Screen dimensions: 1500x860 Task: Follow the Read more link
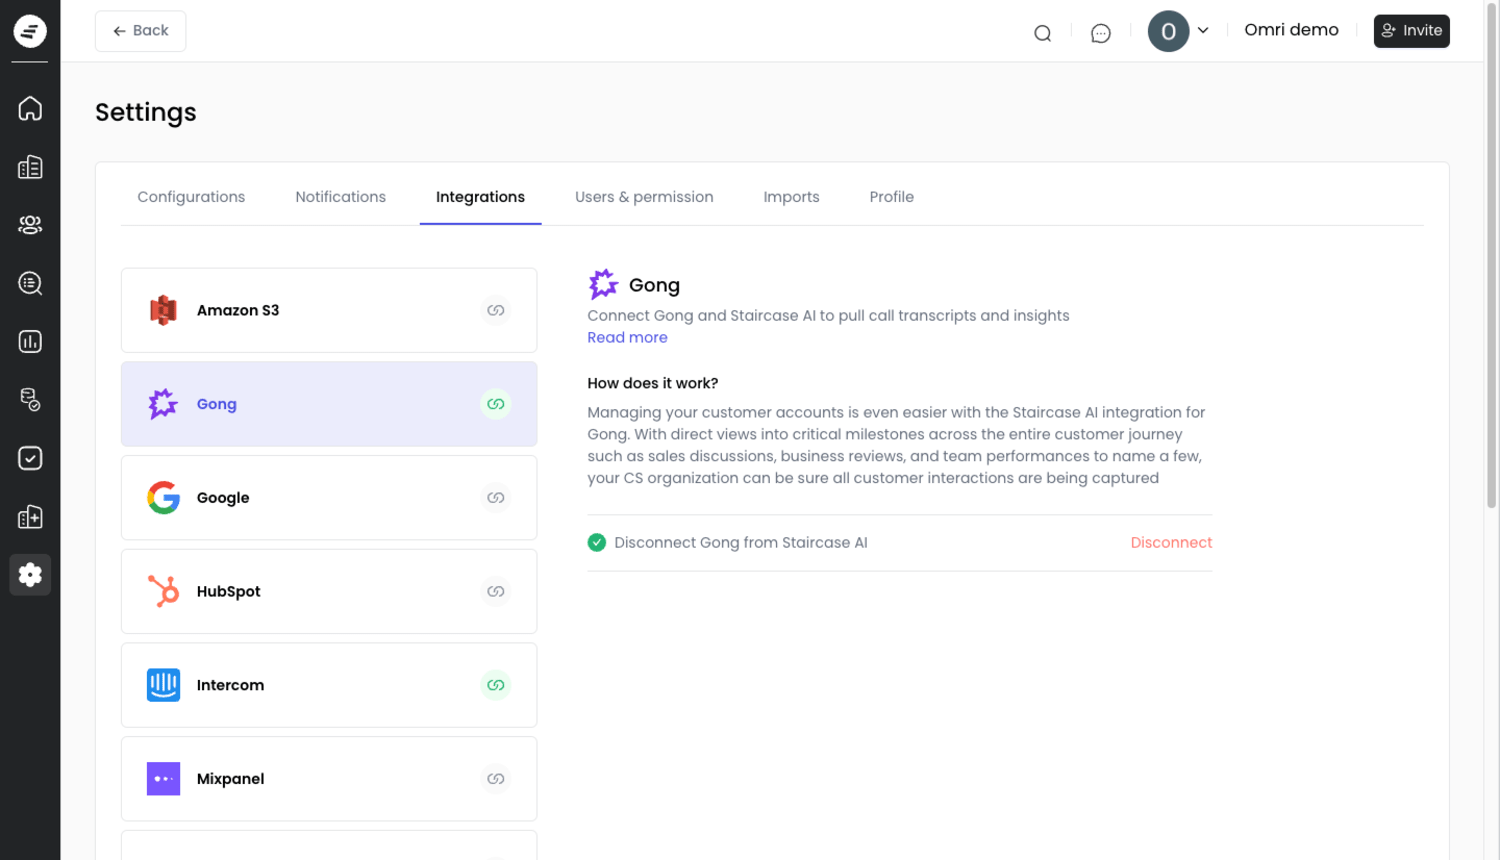click(627, 338)
